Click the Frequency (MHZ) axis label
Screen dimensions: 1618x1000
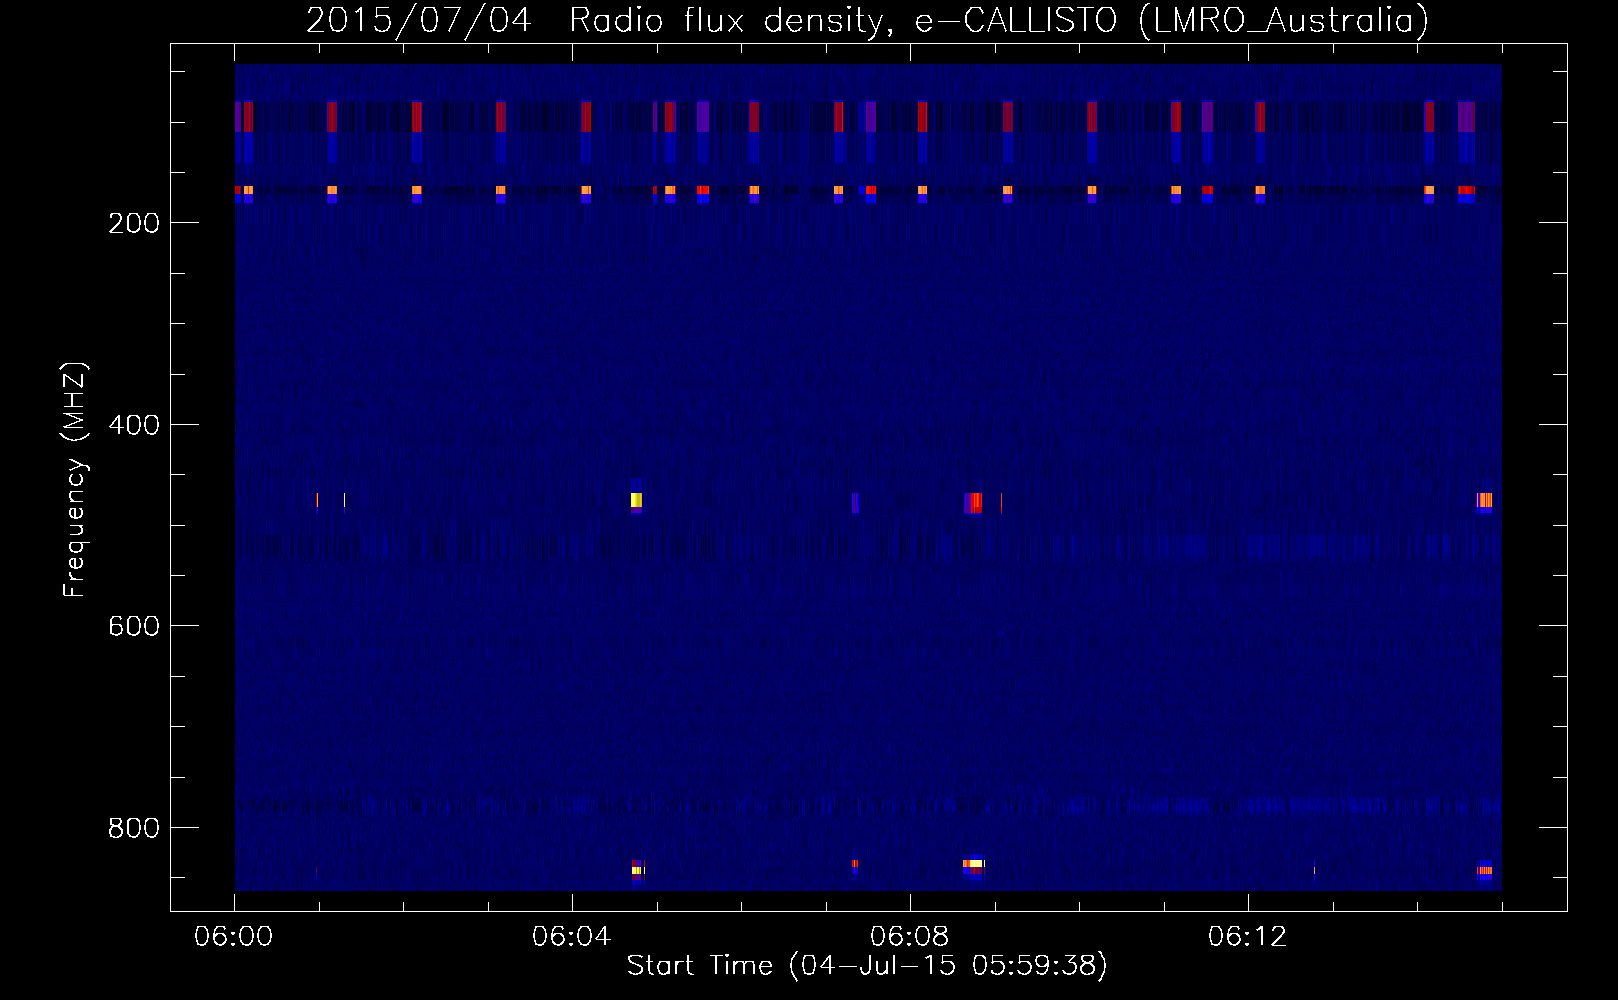(75, 480)
